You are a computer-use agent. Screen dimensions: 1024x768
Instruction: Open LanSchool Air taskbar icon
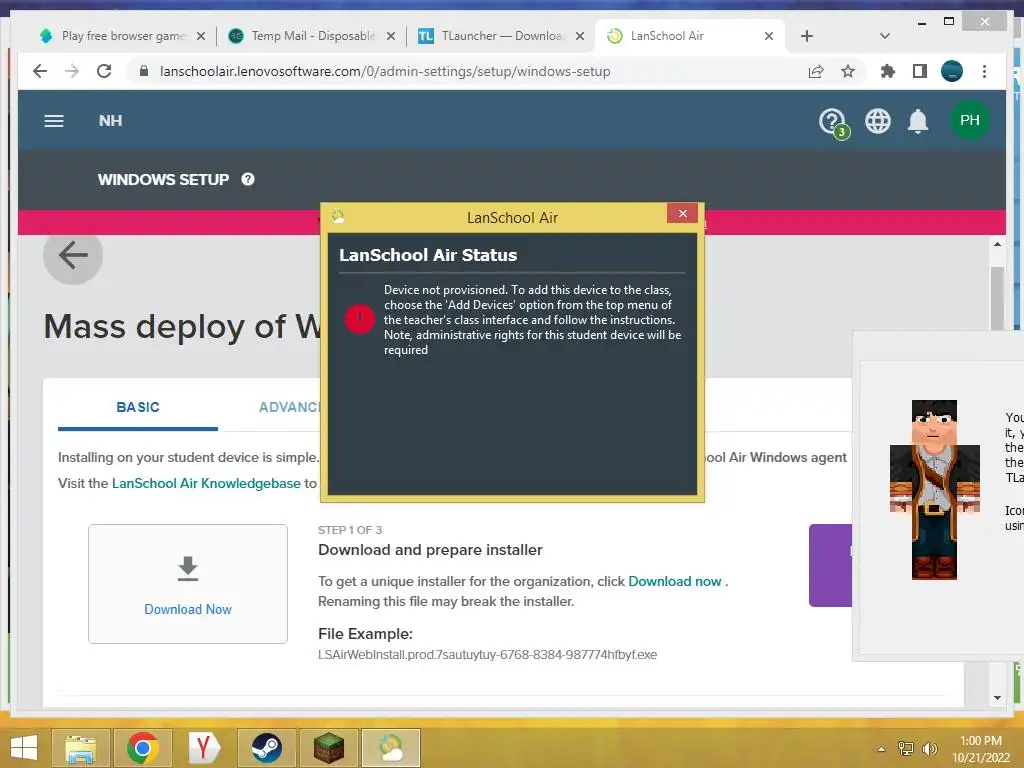click(391, 748)
